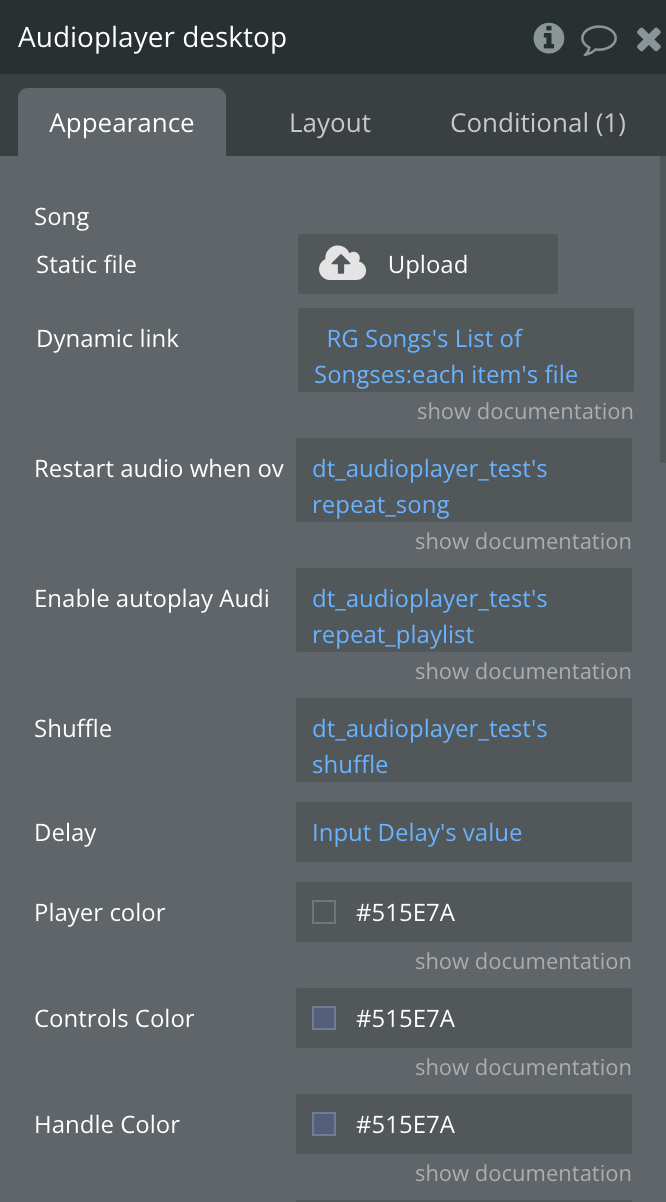Viewport: 666px width, 1202px height.
Task: Open the element info icon
Action: point(549,38)
